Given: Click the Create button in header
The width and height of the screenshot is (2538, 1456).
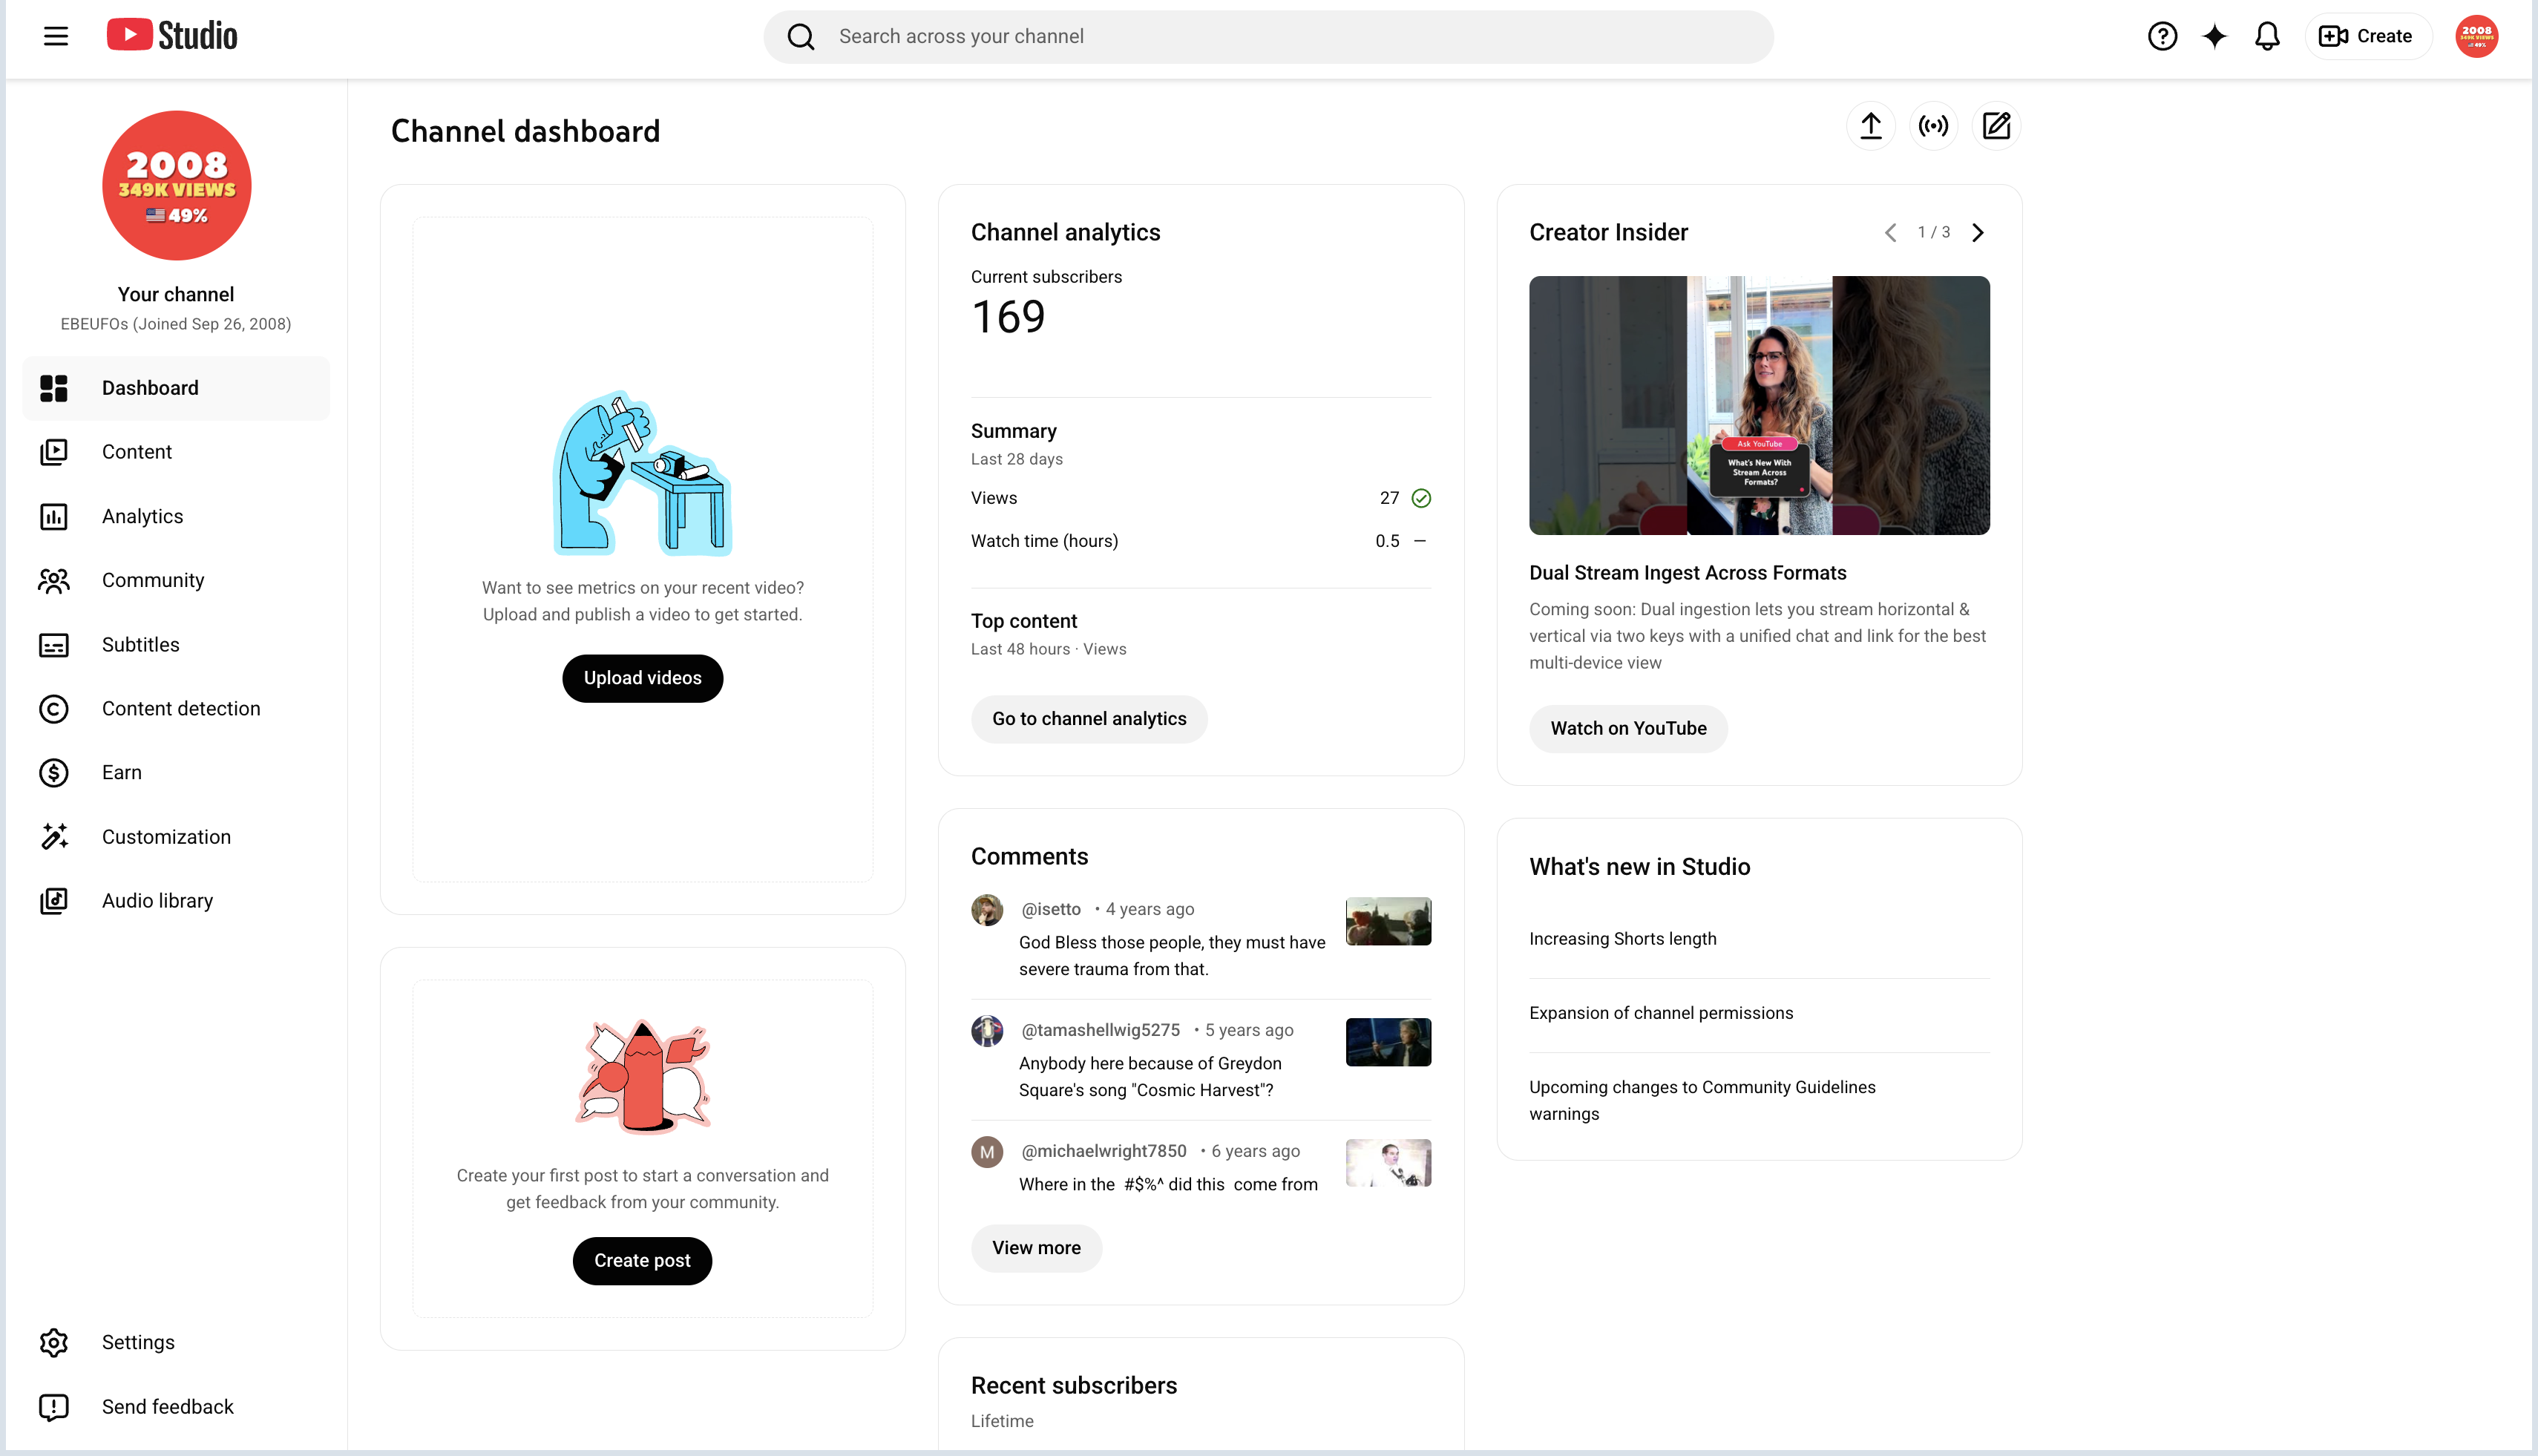Looking at the screenshot, I should tap(2367, 36).
